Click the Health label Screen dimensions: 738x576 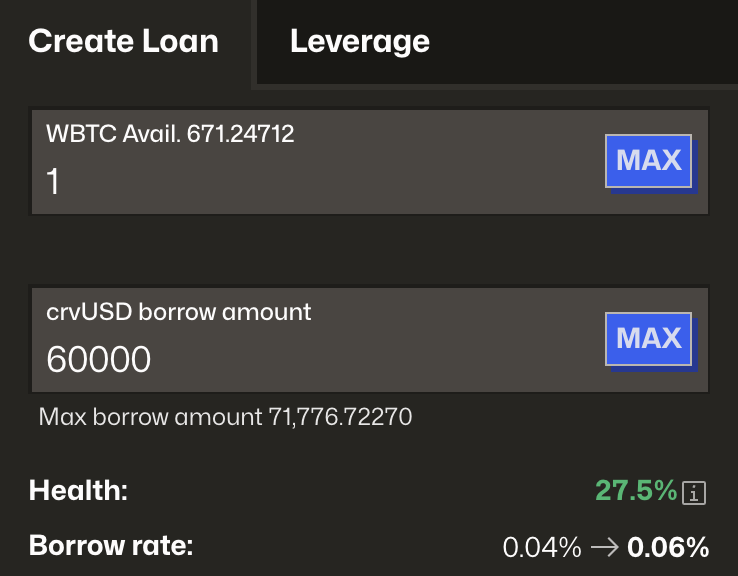(x=79, y=490)
